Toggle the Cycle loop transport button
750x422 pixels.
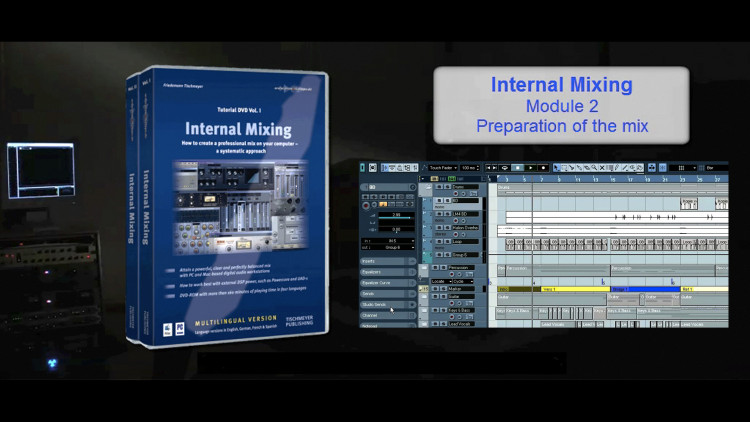coord(505,168)
